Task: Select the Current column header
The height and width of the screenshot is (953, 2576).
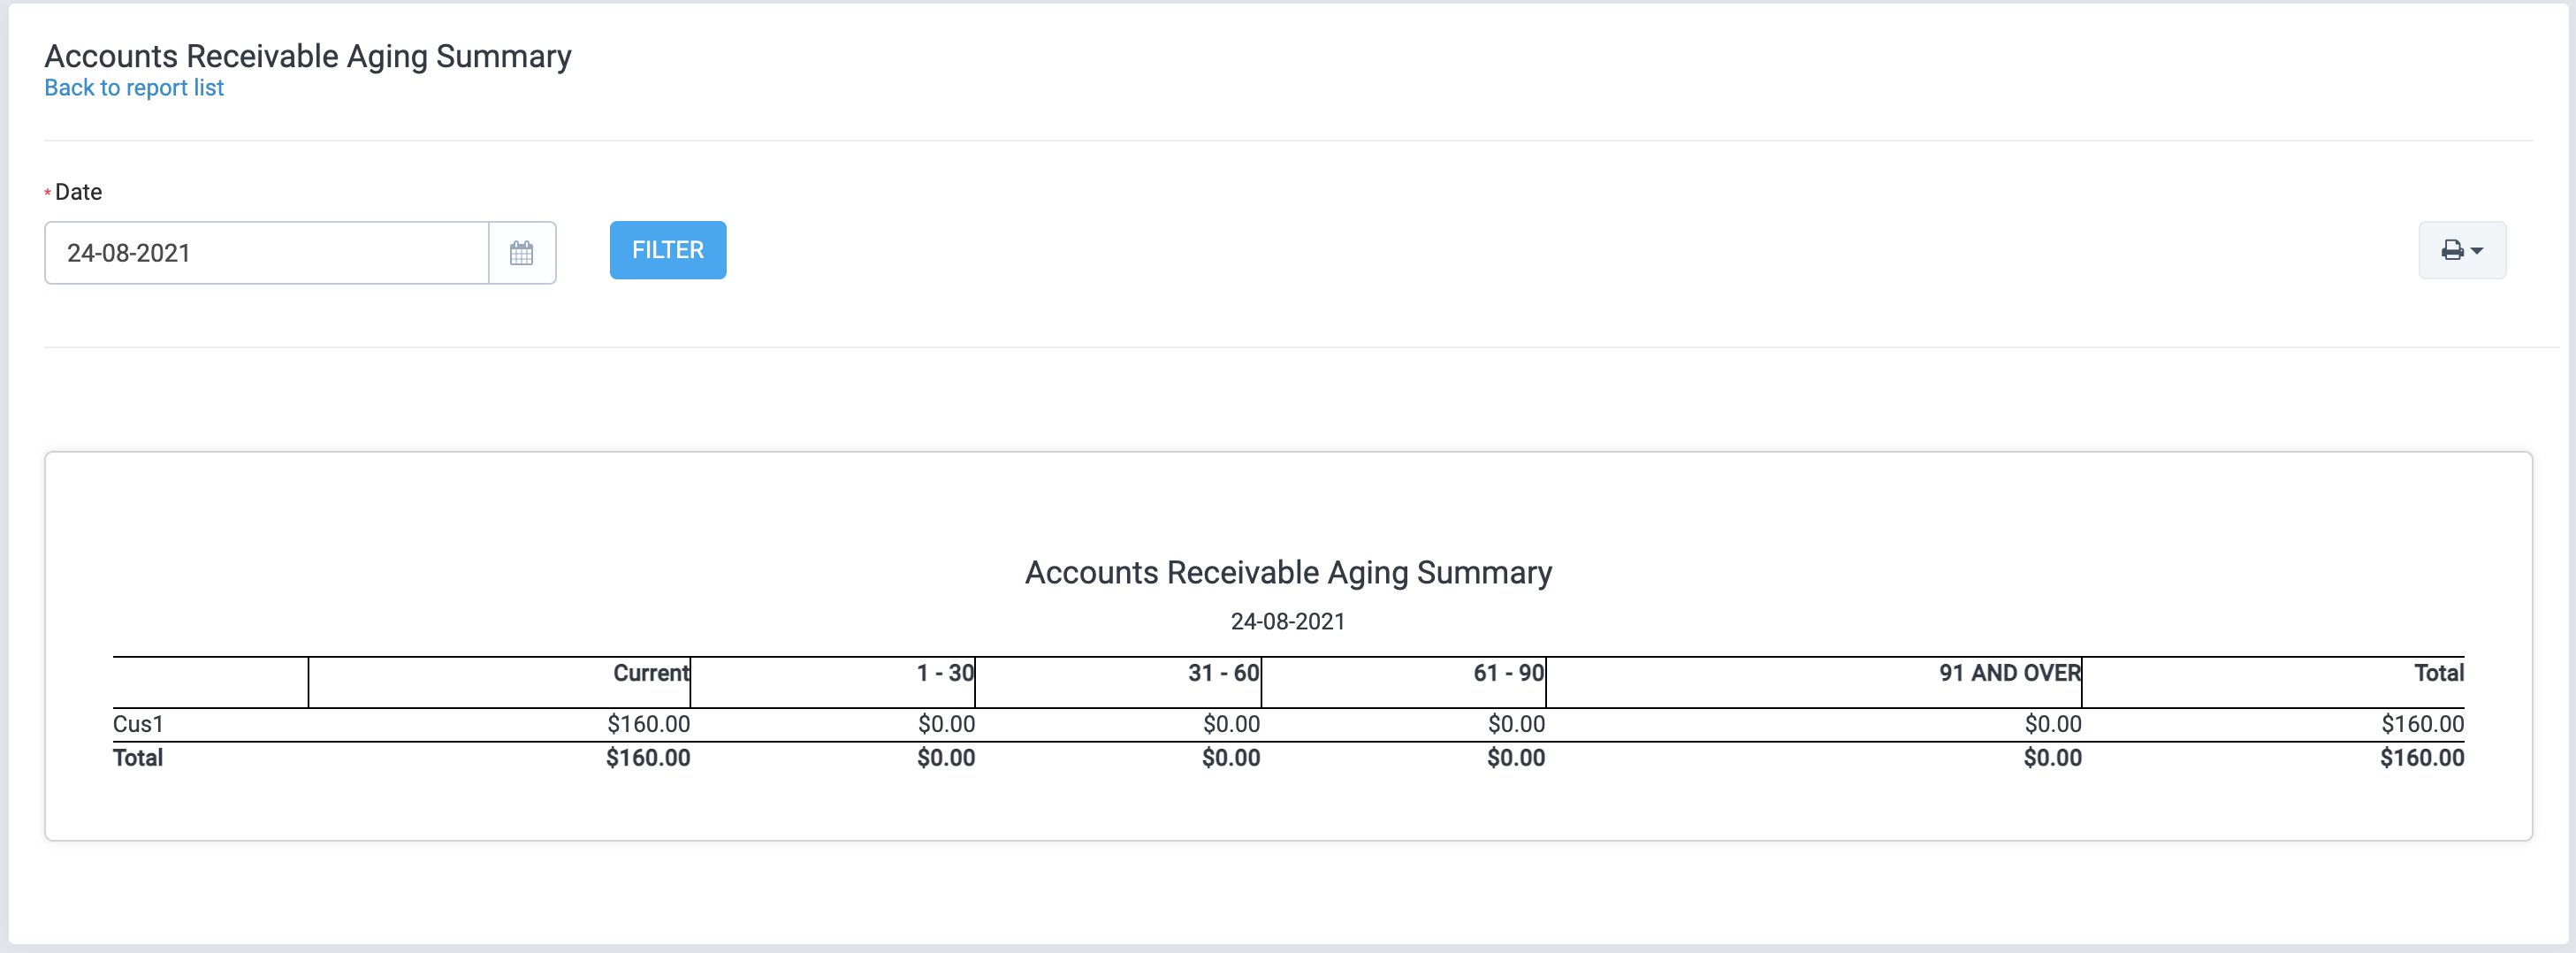Action: [x=651, y=673]
